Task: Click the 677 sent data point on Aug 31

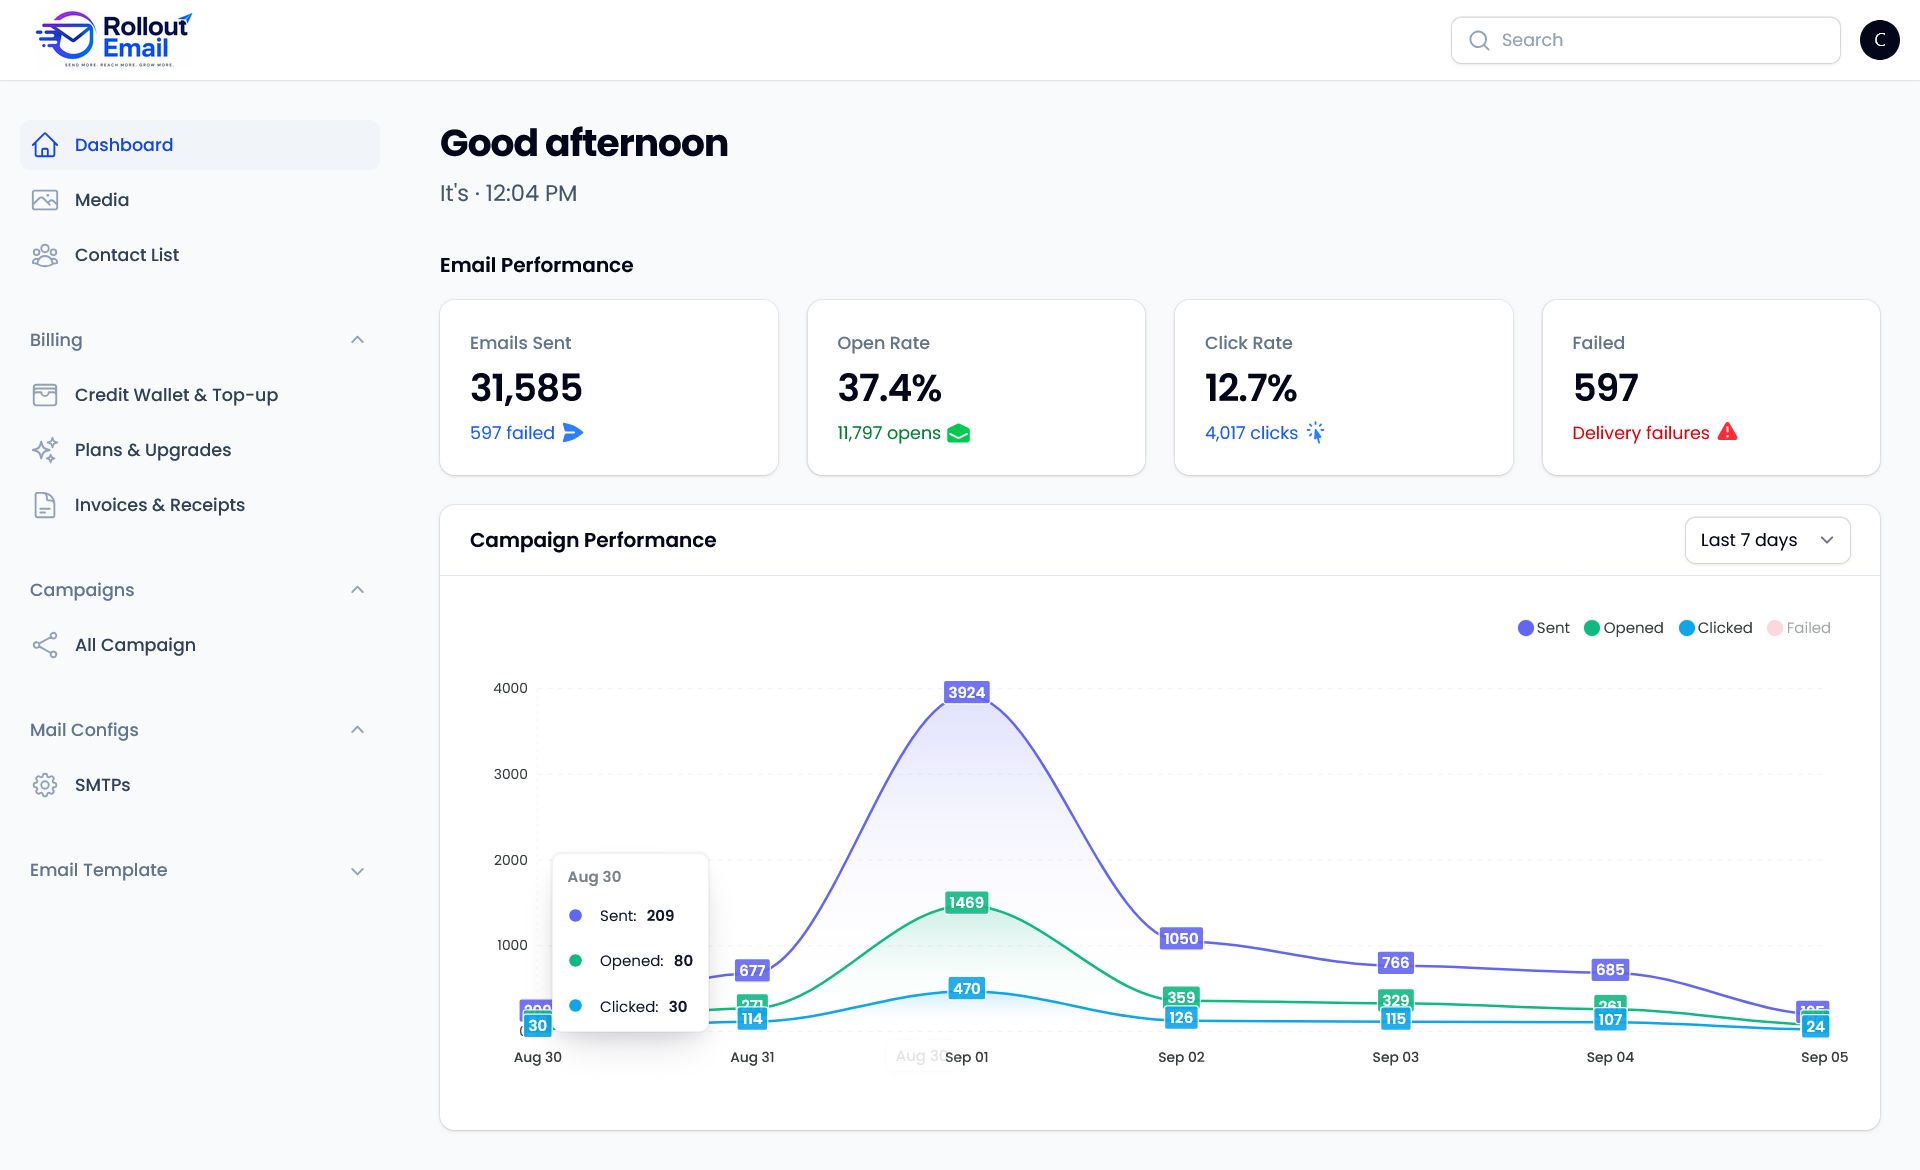Action: (752, 970)
